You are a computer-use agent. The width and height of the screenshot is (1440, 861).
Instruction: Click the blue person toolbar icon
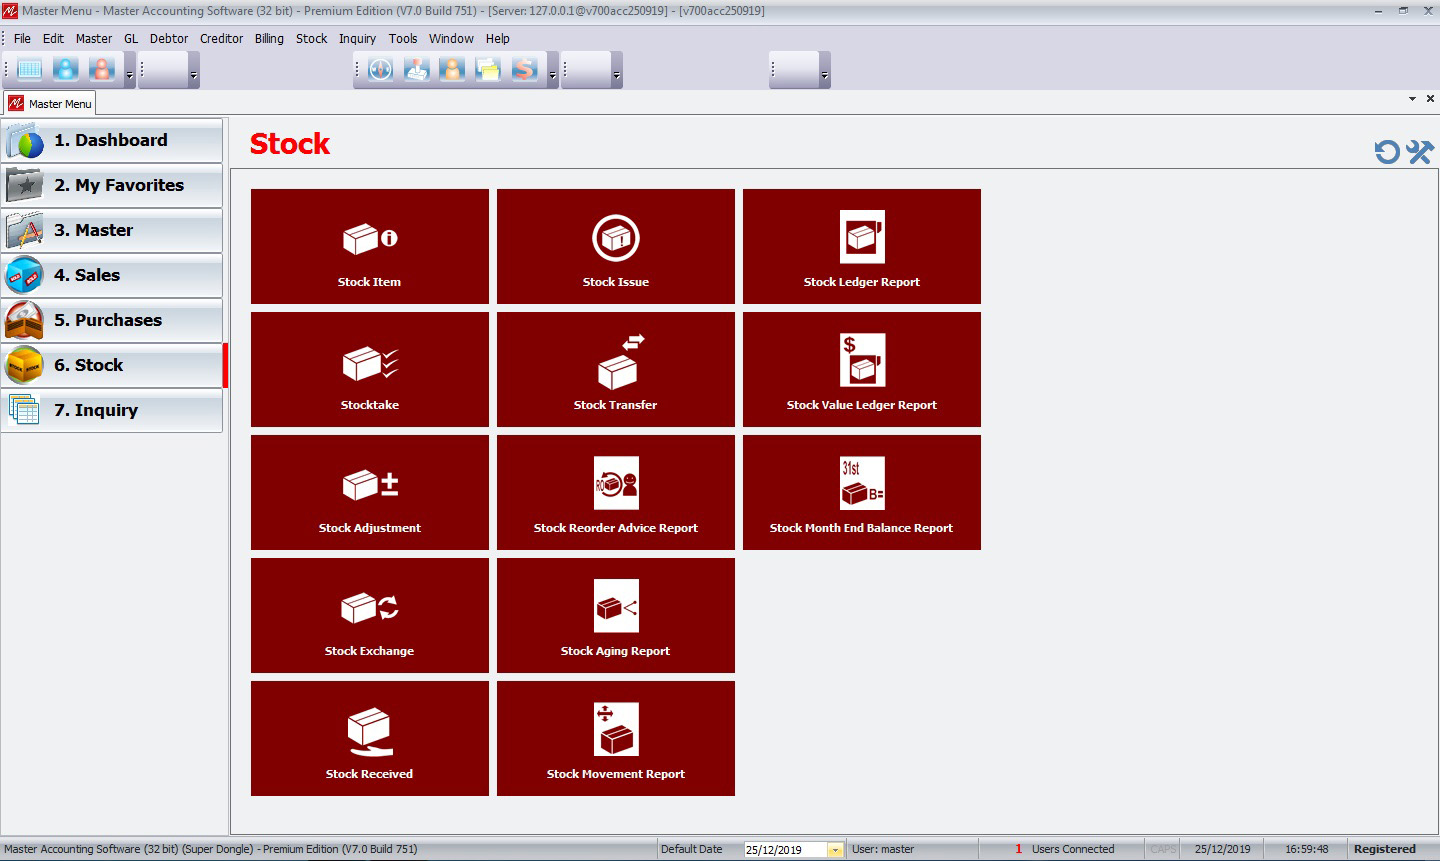point(66,70)
